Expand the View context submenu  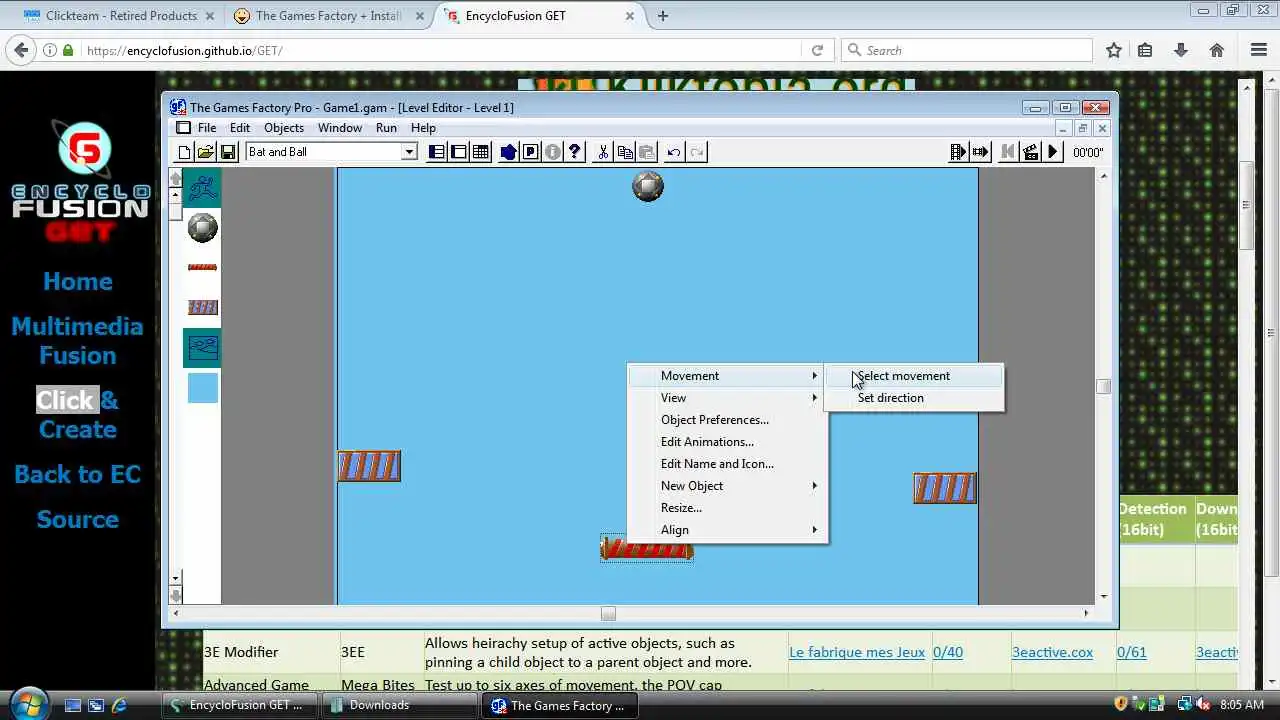pyautogui.click(x=726, y=398)
